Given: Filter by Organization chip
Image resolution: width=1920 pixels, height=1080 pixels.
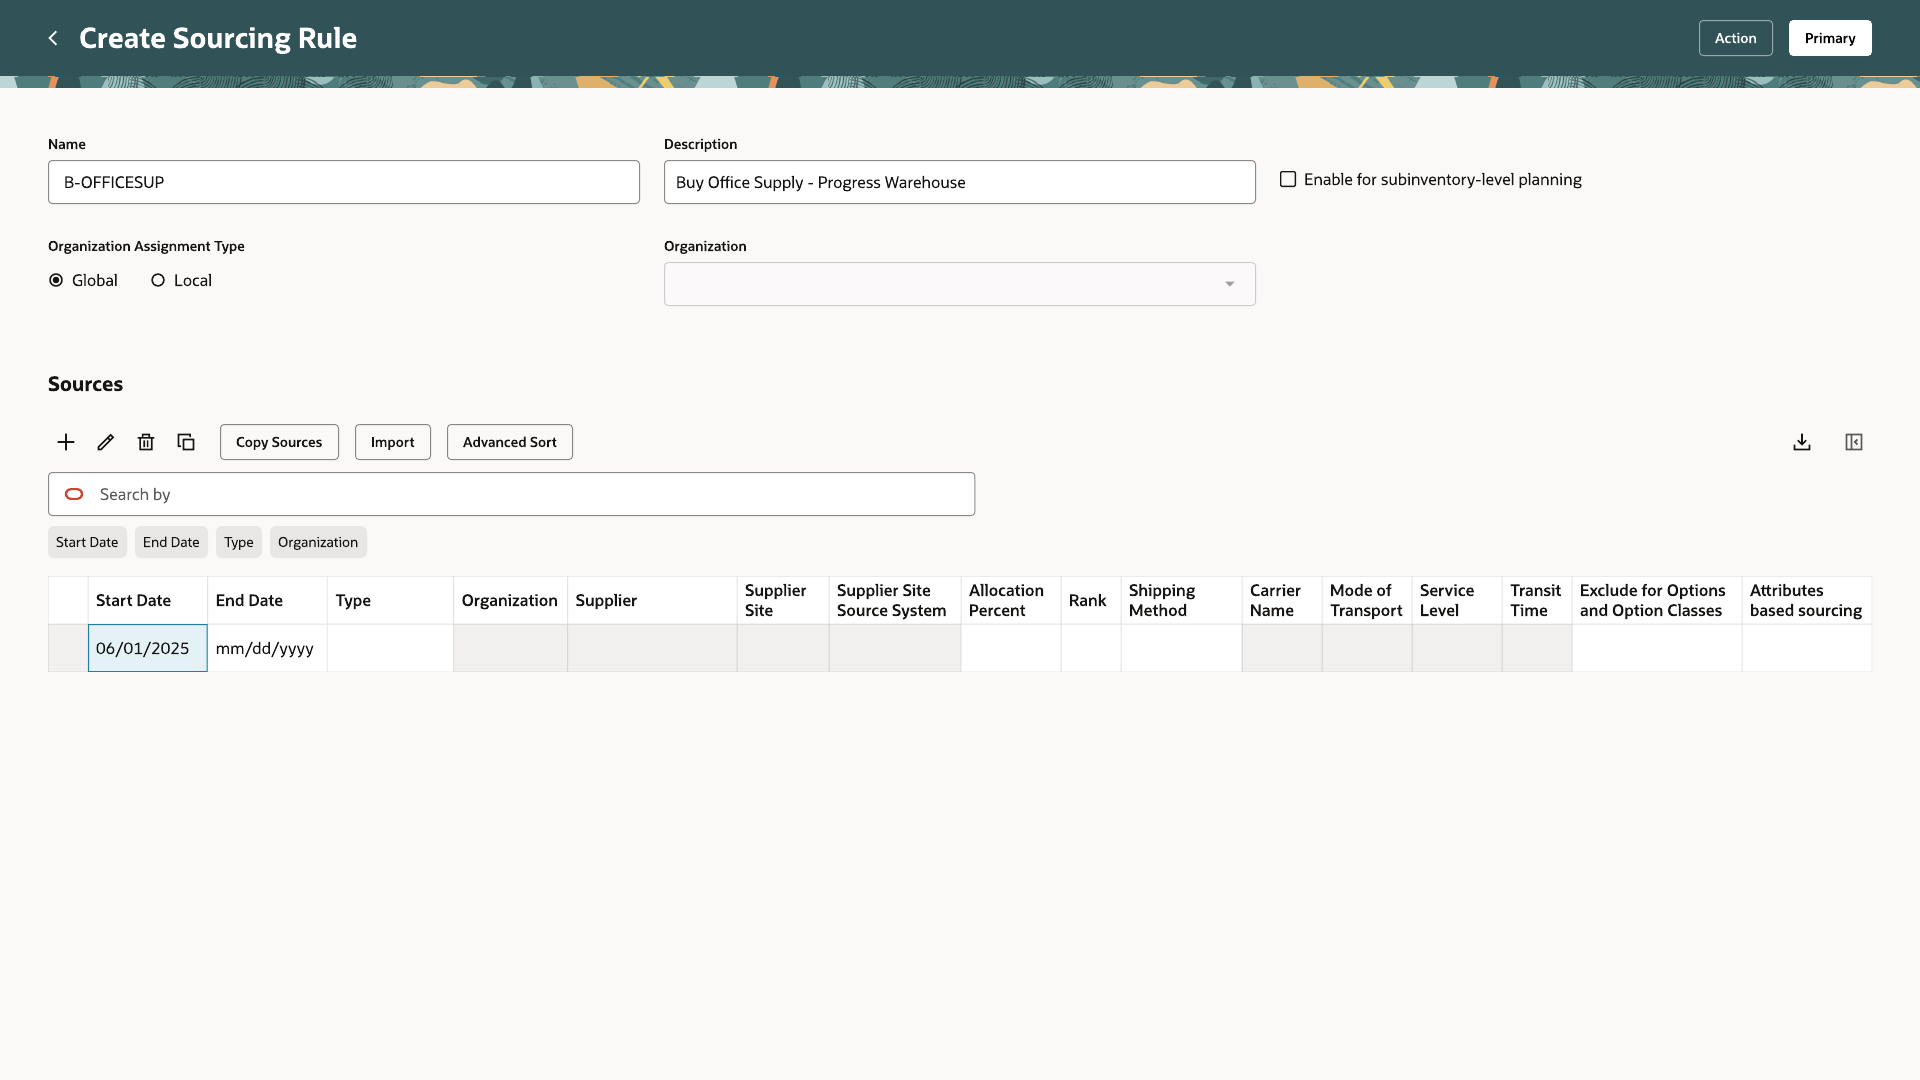Looking at the screenshot, I should 318,542.
